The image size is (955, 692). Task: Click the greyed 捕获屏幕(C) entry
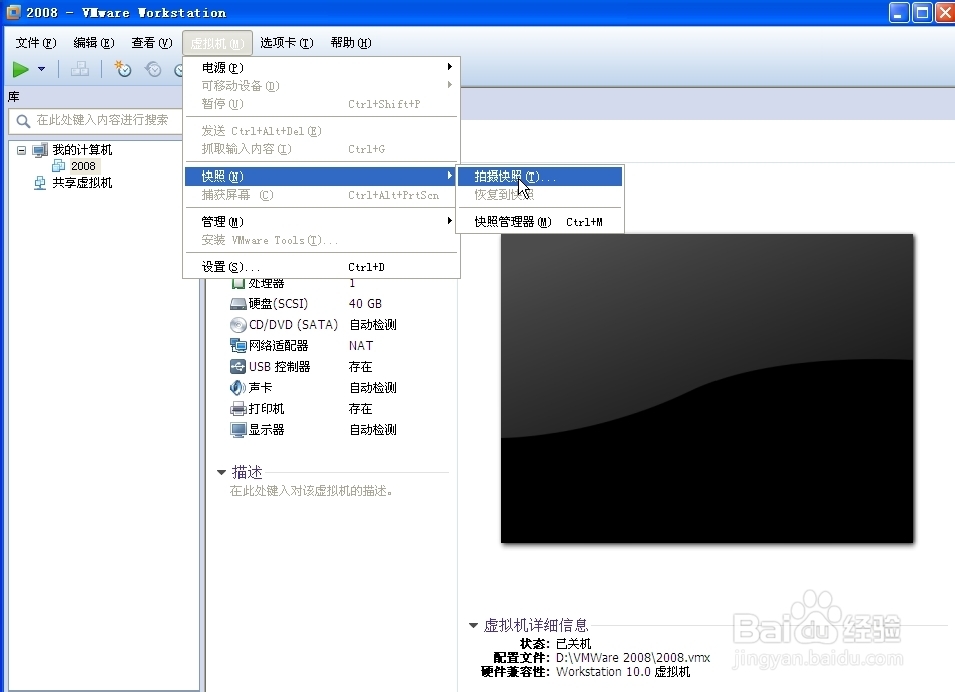(321, 195)
